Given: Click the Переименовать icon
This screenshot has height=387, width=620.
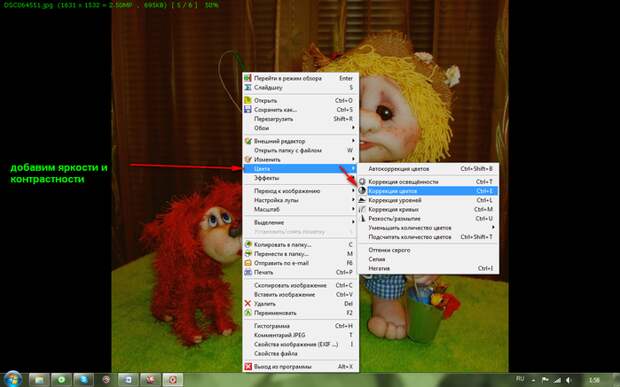Looking at the screenshot, I should click(x=248, y=313).
